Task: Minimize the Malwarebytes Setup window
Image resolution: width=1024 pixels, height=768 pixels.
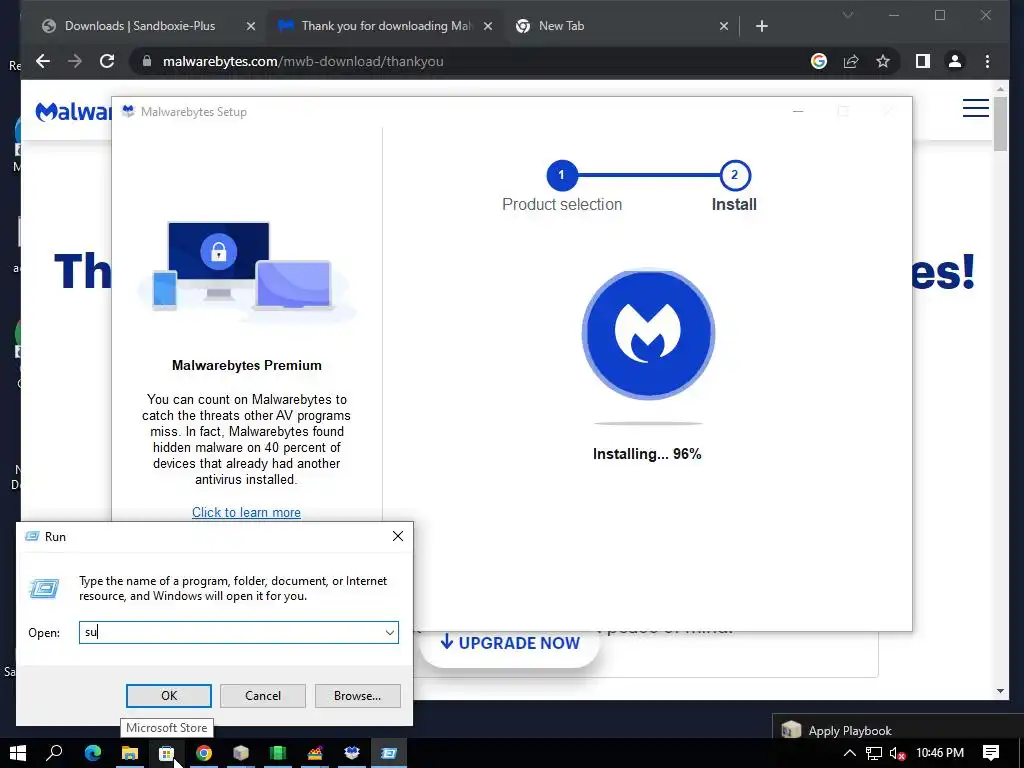Action: tap(798, 112)
